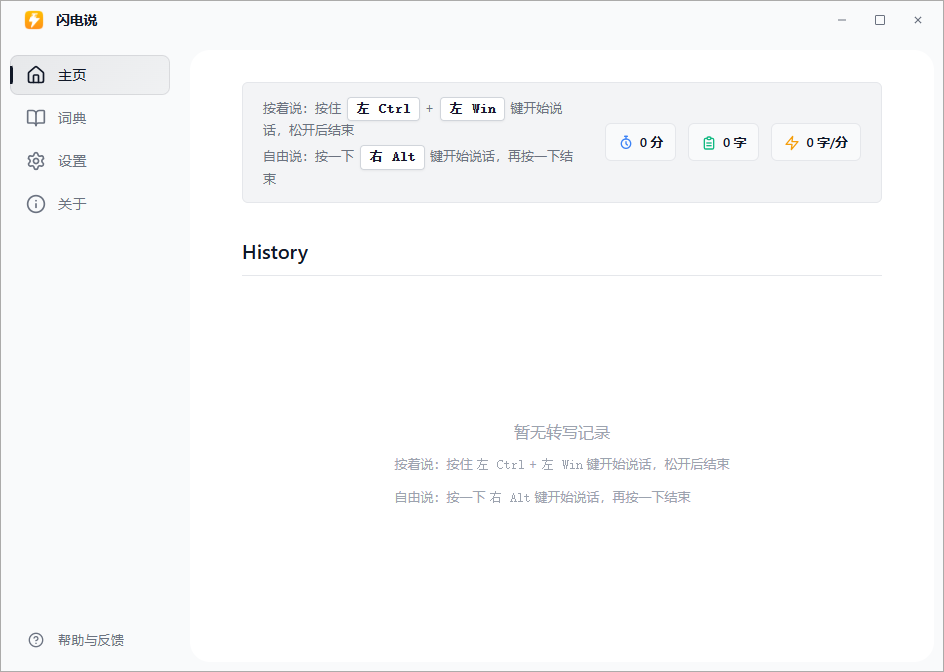Viewport: 944px width, 672px height.
Task: Click the 0分 duration stat chip
Action: click(640, 142)
